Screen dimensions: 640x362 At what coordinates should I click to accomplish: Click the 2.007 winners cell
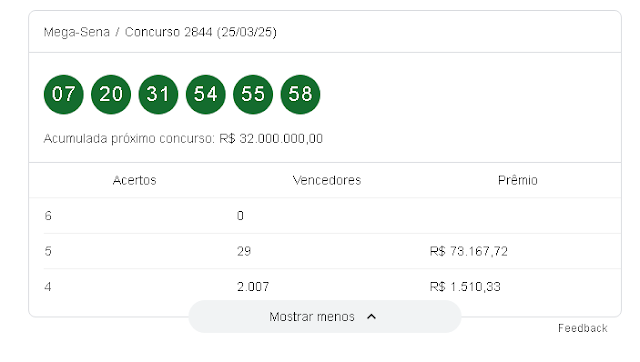tap(253, 286)
